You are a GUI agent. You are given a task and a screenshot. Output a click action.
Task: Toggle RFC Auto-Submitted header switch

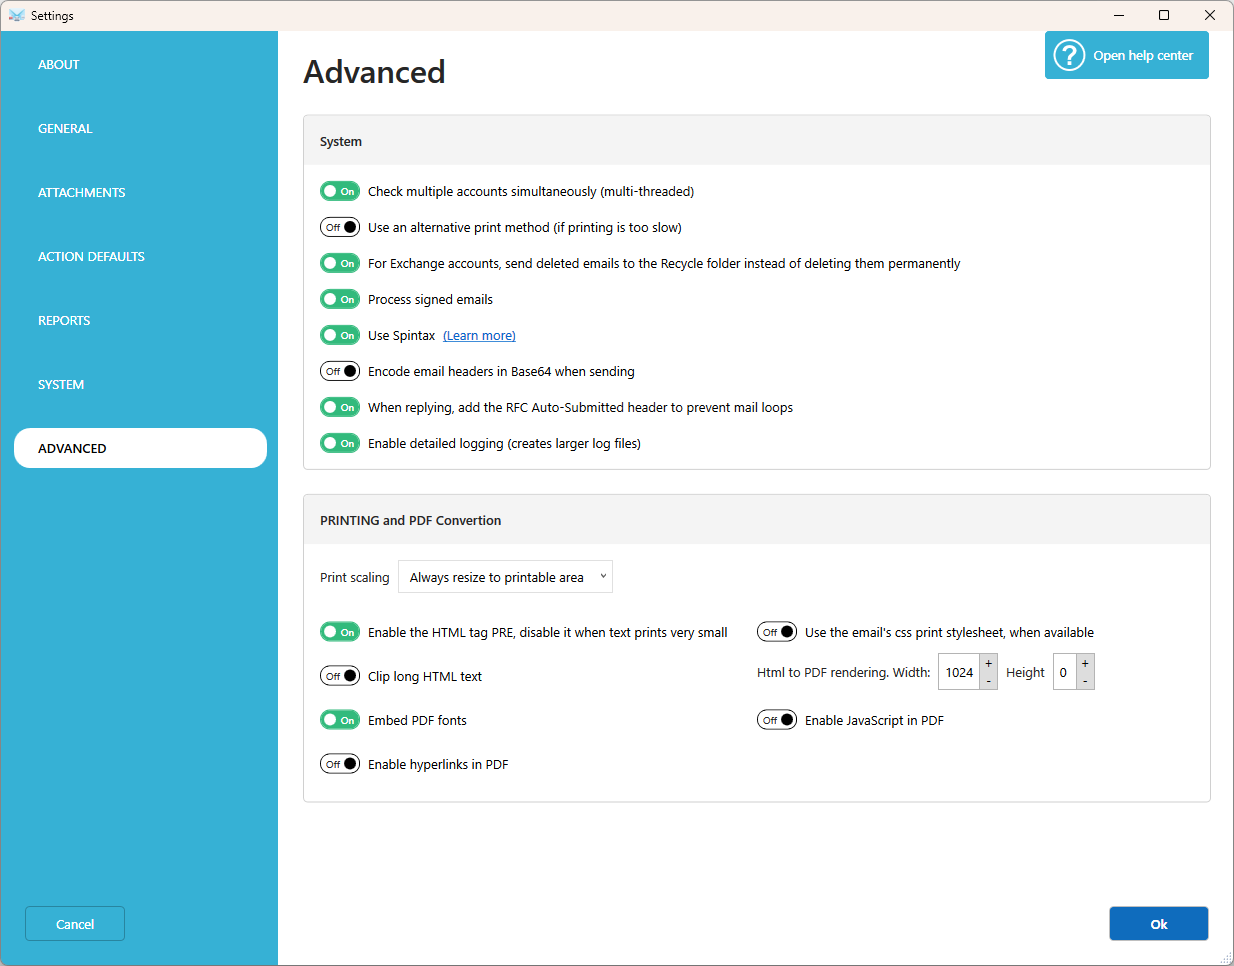(340, 407)
